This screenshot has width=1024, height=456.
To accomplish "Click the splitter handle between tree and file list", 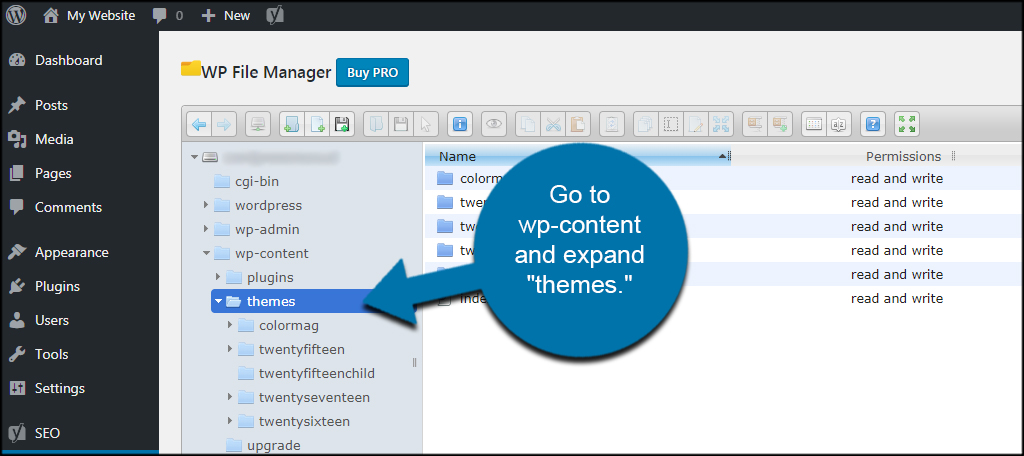I will [415, 363].
